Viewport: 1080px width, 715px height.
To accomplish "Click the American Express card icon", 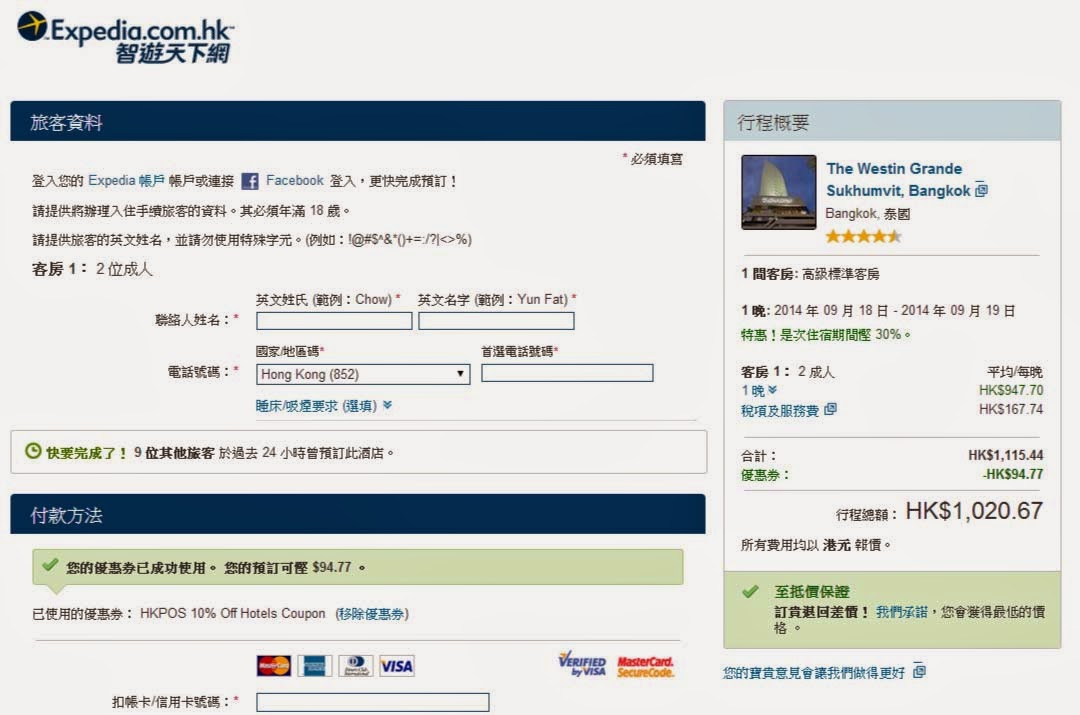I will (x=314, y=666).
